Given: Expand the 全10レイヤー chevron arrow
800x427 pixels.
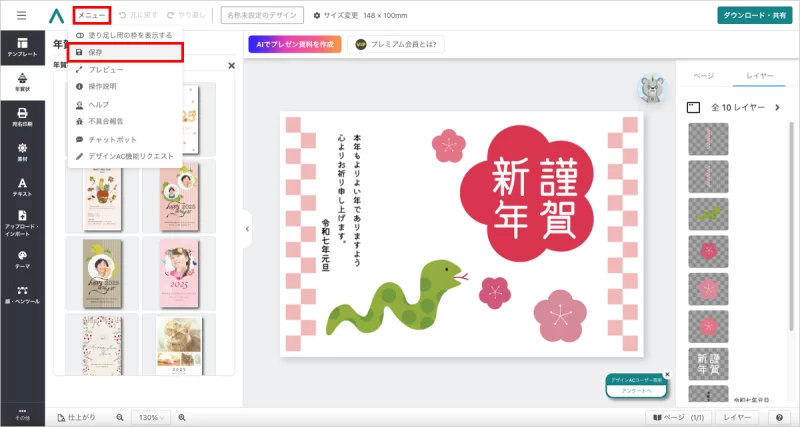Looking at the screenshot, I should tap(777, 107).
